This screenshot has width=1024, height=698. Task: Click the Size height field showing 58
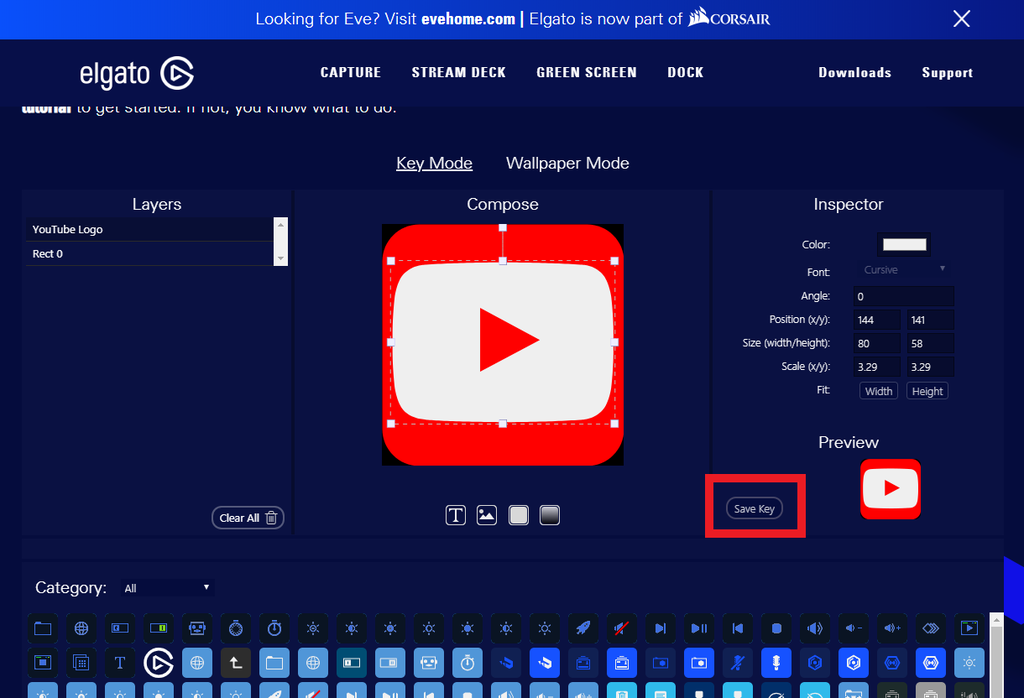(930, 343)
